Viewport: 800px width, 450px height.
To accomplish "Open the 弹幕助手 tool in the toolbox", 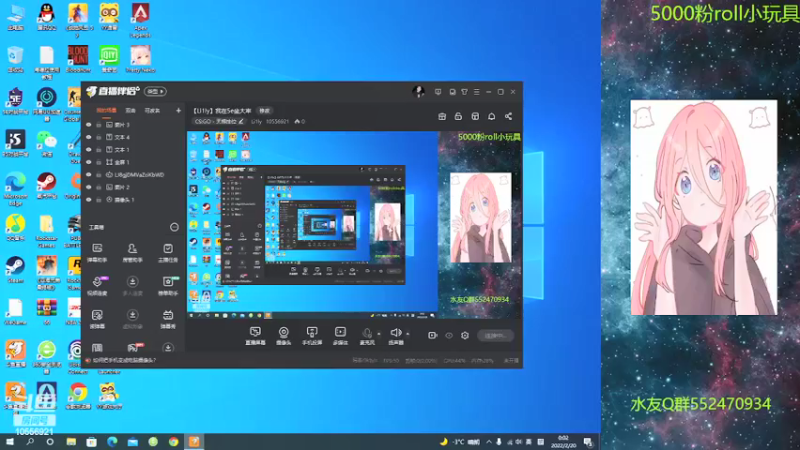I will click(x=97, y=253).
